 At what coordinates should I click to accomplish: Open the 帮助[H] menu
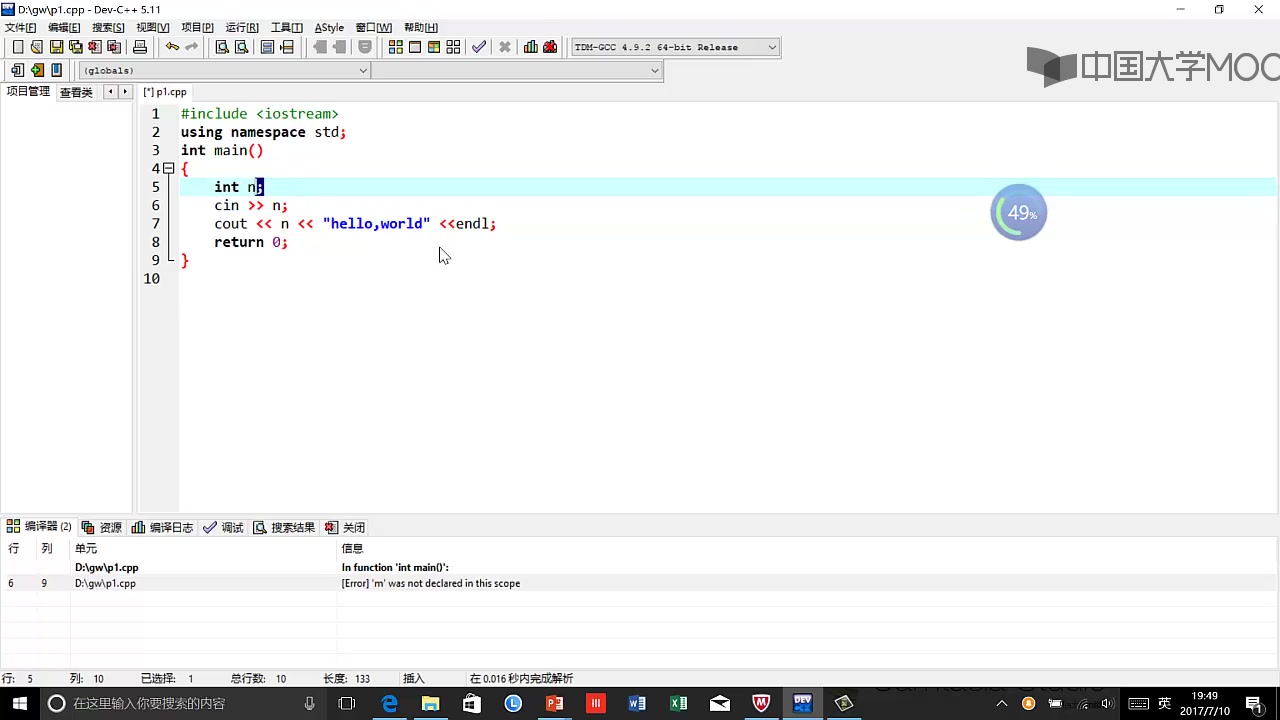420,27
